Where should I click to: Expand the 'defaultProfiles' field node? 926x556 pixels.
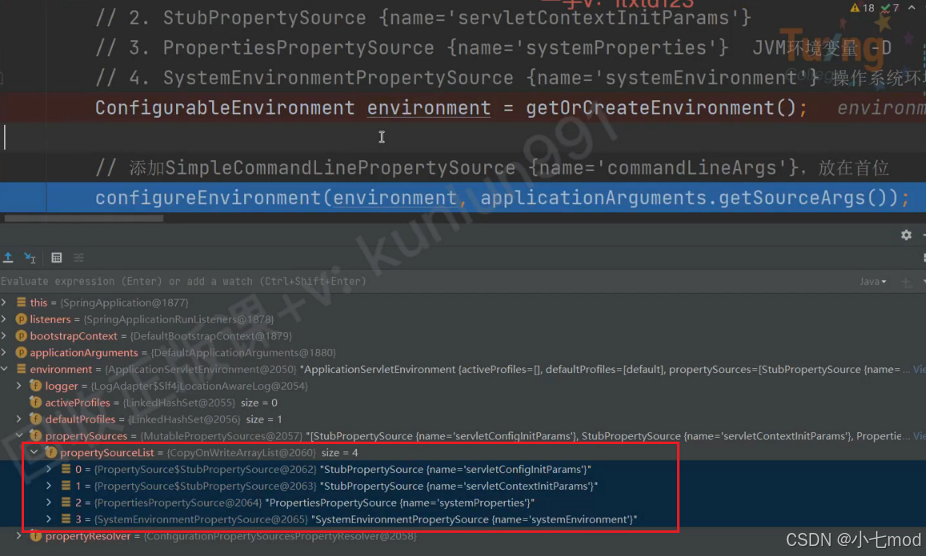coord(19,419)
